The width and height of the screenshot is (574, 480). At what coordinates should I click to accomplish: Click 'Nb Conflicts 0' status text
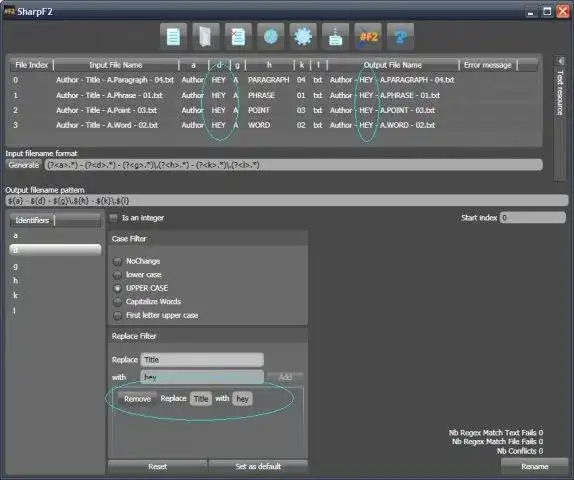(520, 451)
